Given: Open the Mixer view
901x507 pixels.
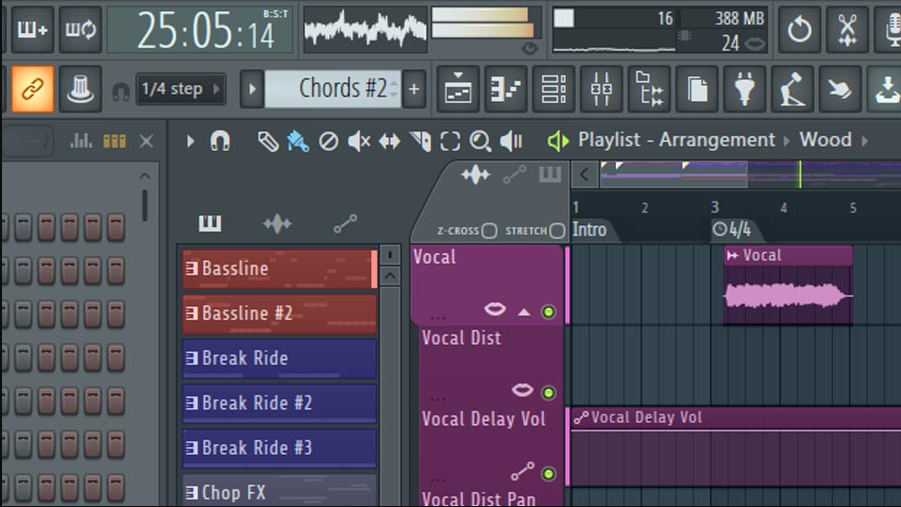Looking at the screenshot, I should click(601, 89).
